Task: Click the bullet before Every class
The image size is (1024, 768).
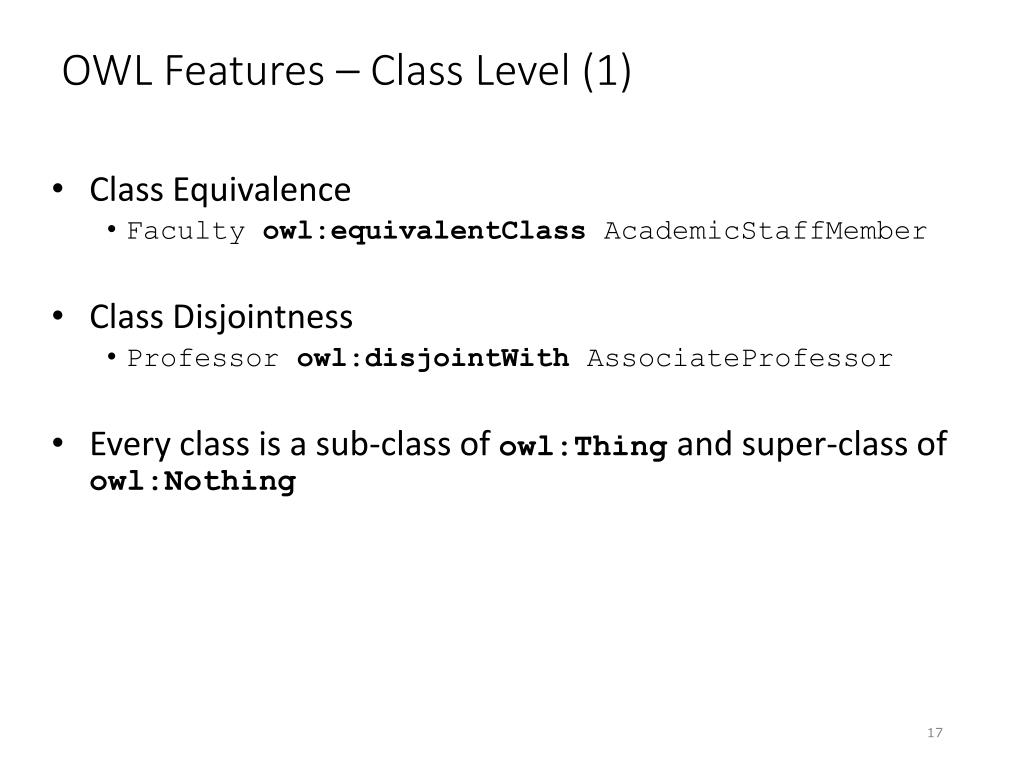Action: 57,444
